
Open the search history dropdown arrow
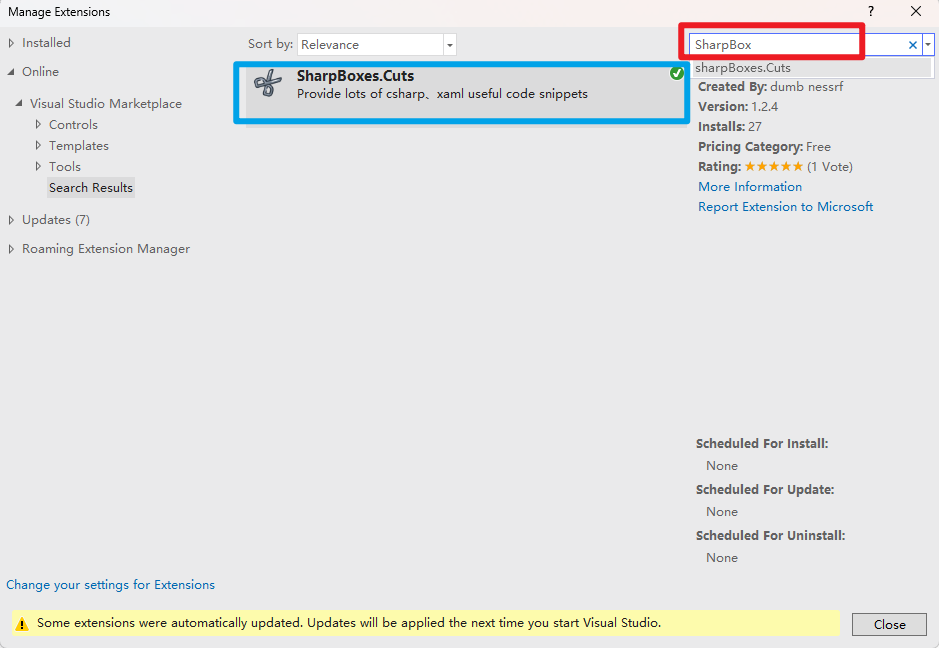[928, 45]
